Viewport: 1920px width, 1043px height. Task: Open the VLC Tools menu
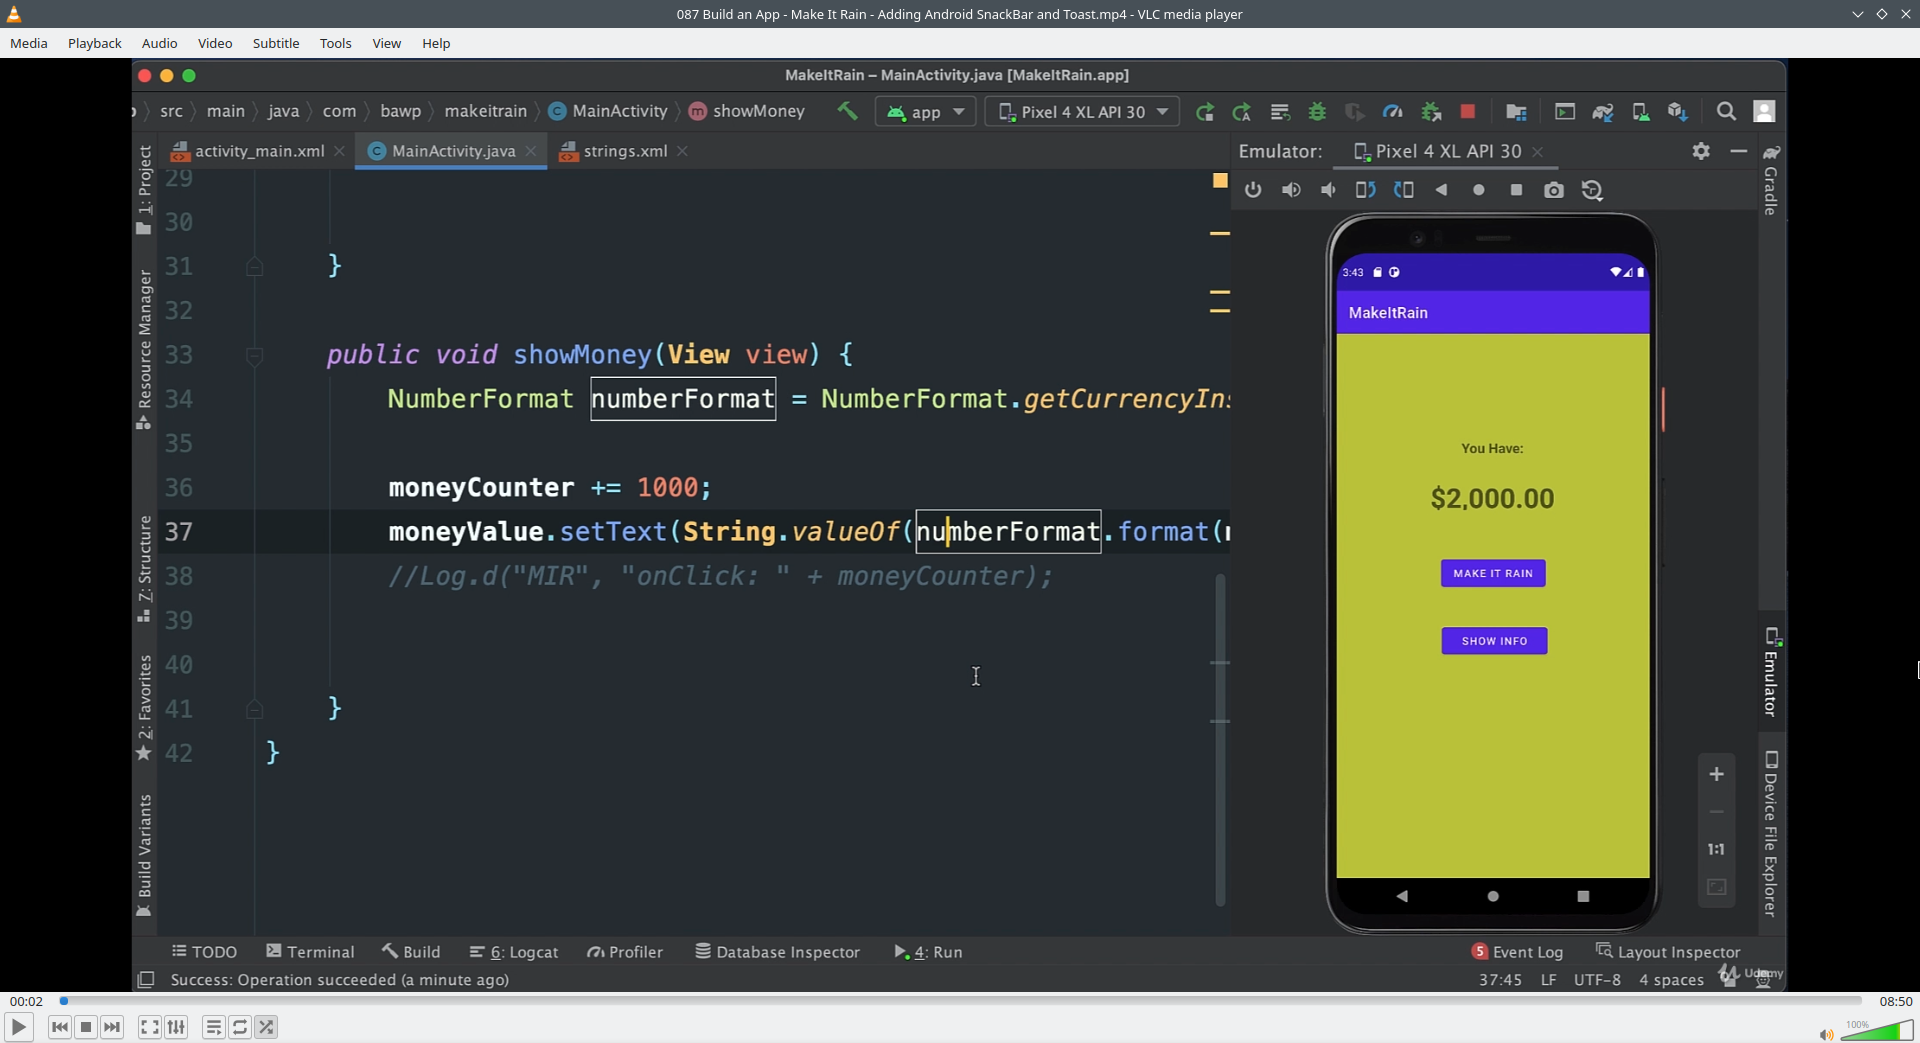point(336,43)
